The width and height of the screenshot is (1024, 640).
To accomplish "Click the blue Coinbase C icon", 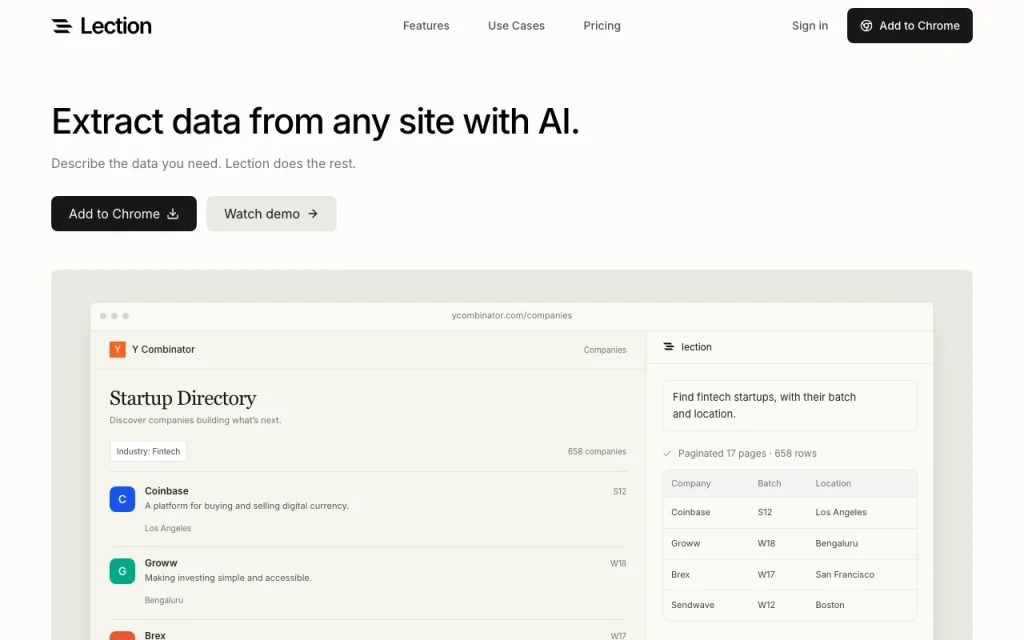I will coord(122,499).
